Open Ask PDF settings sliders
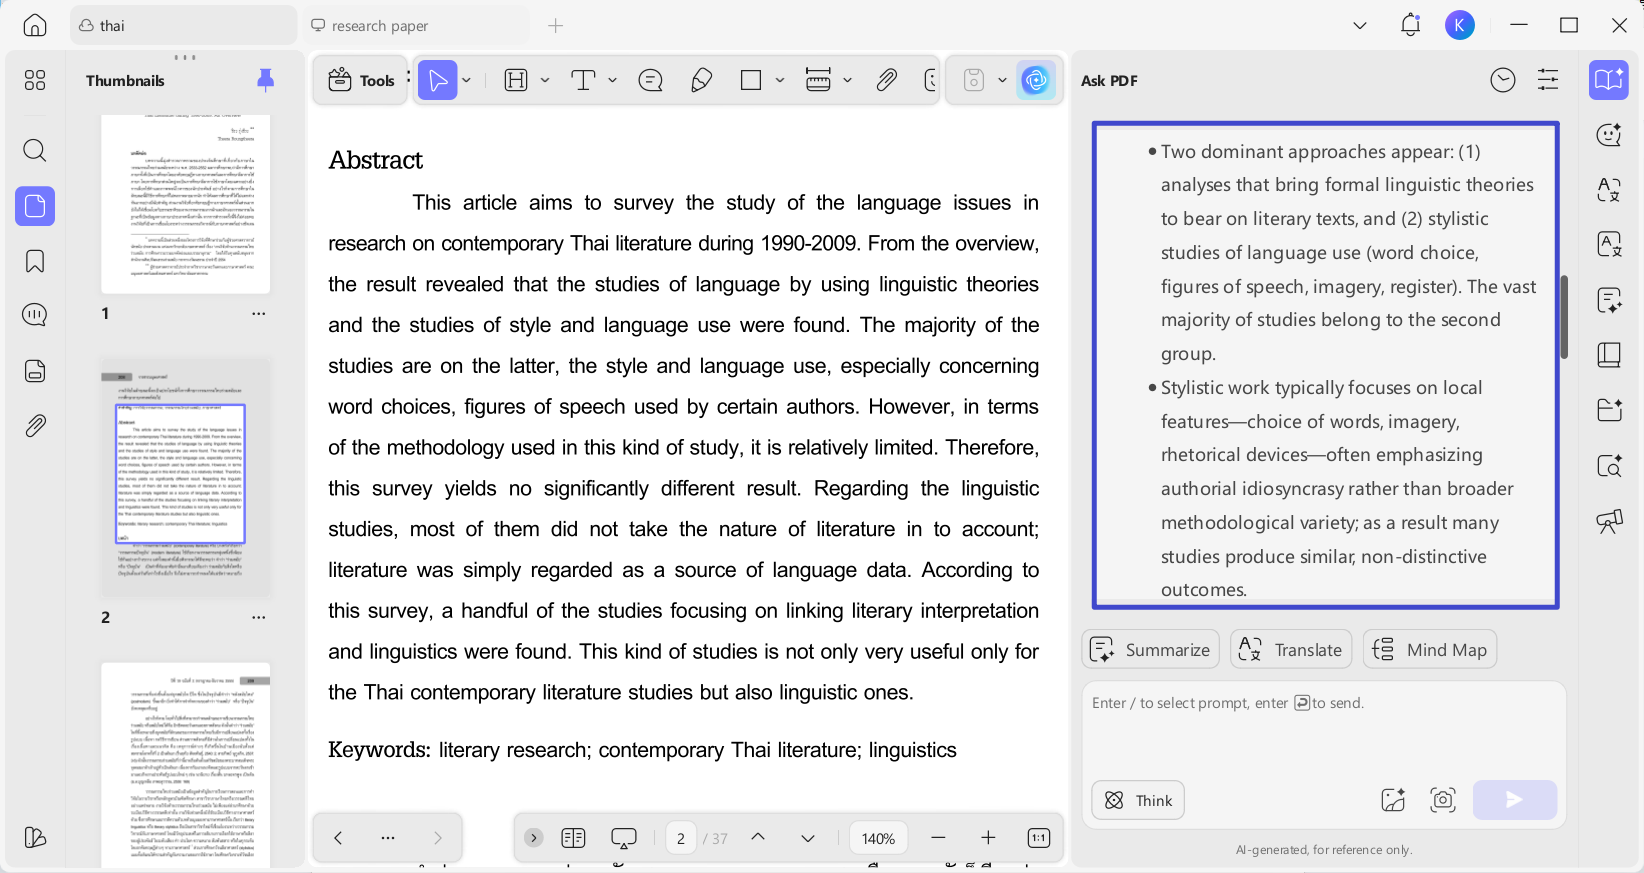 pos(1548,80)
